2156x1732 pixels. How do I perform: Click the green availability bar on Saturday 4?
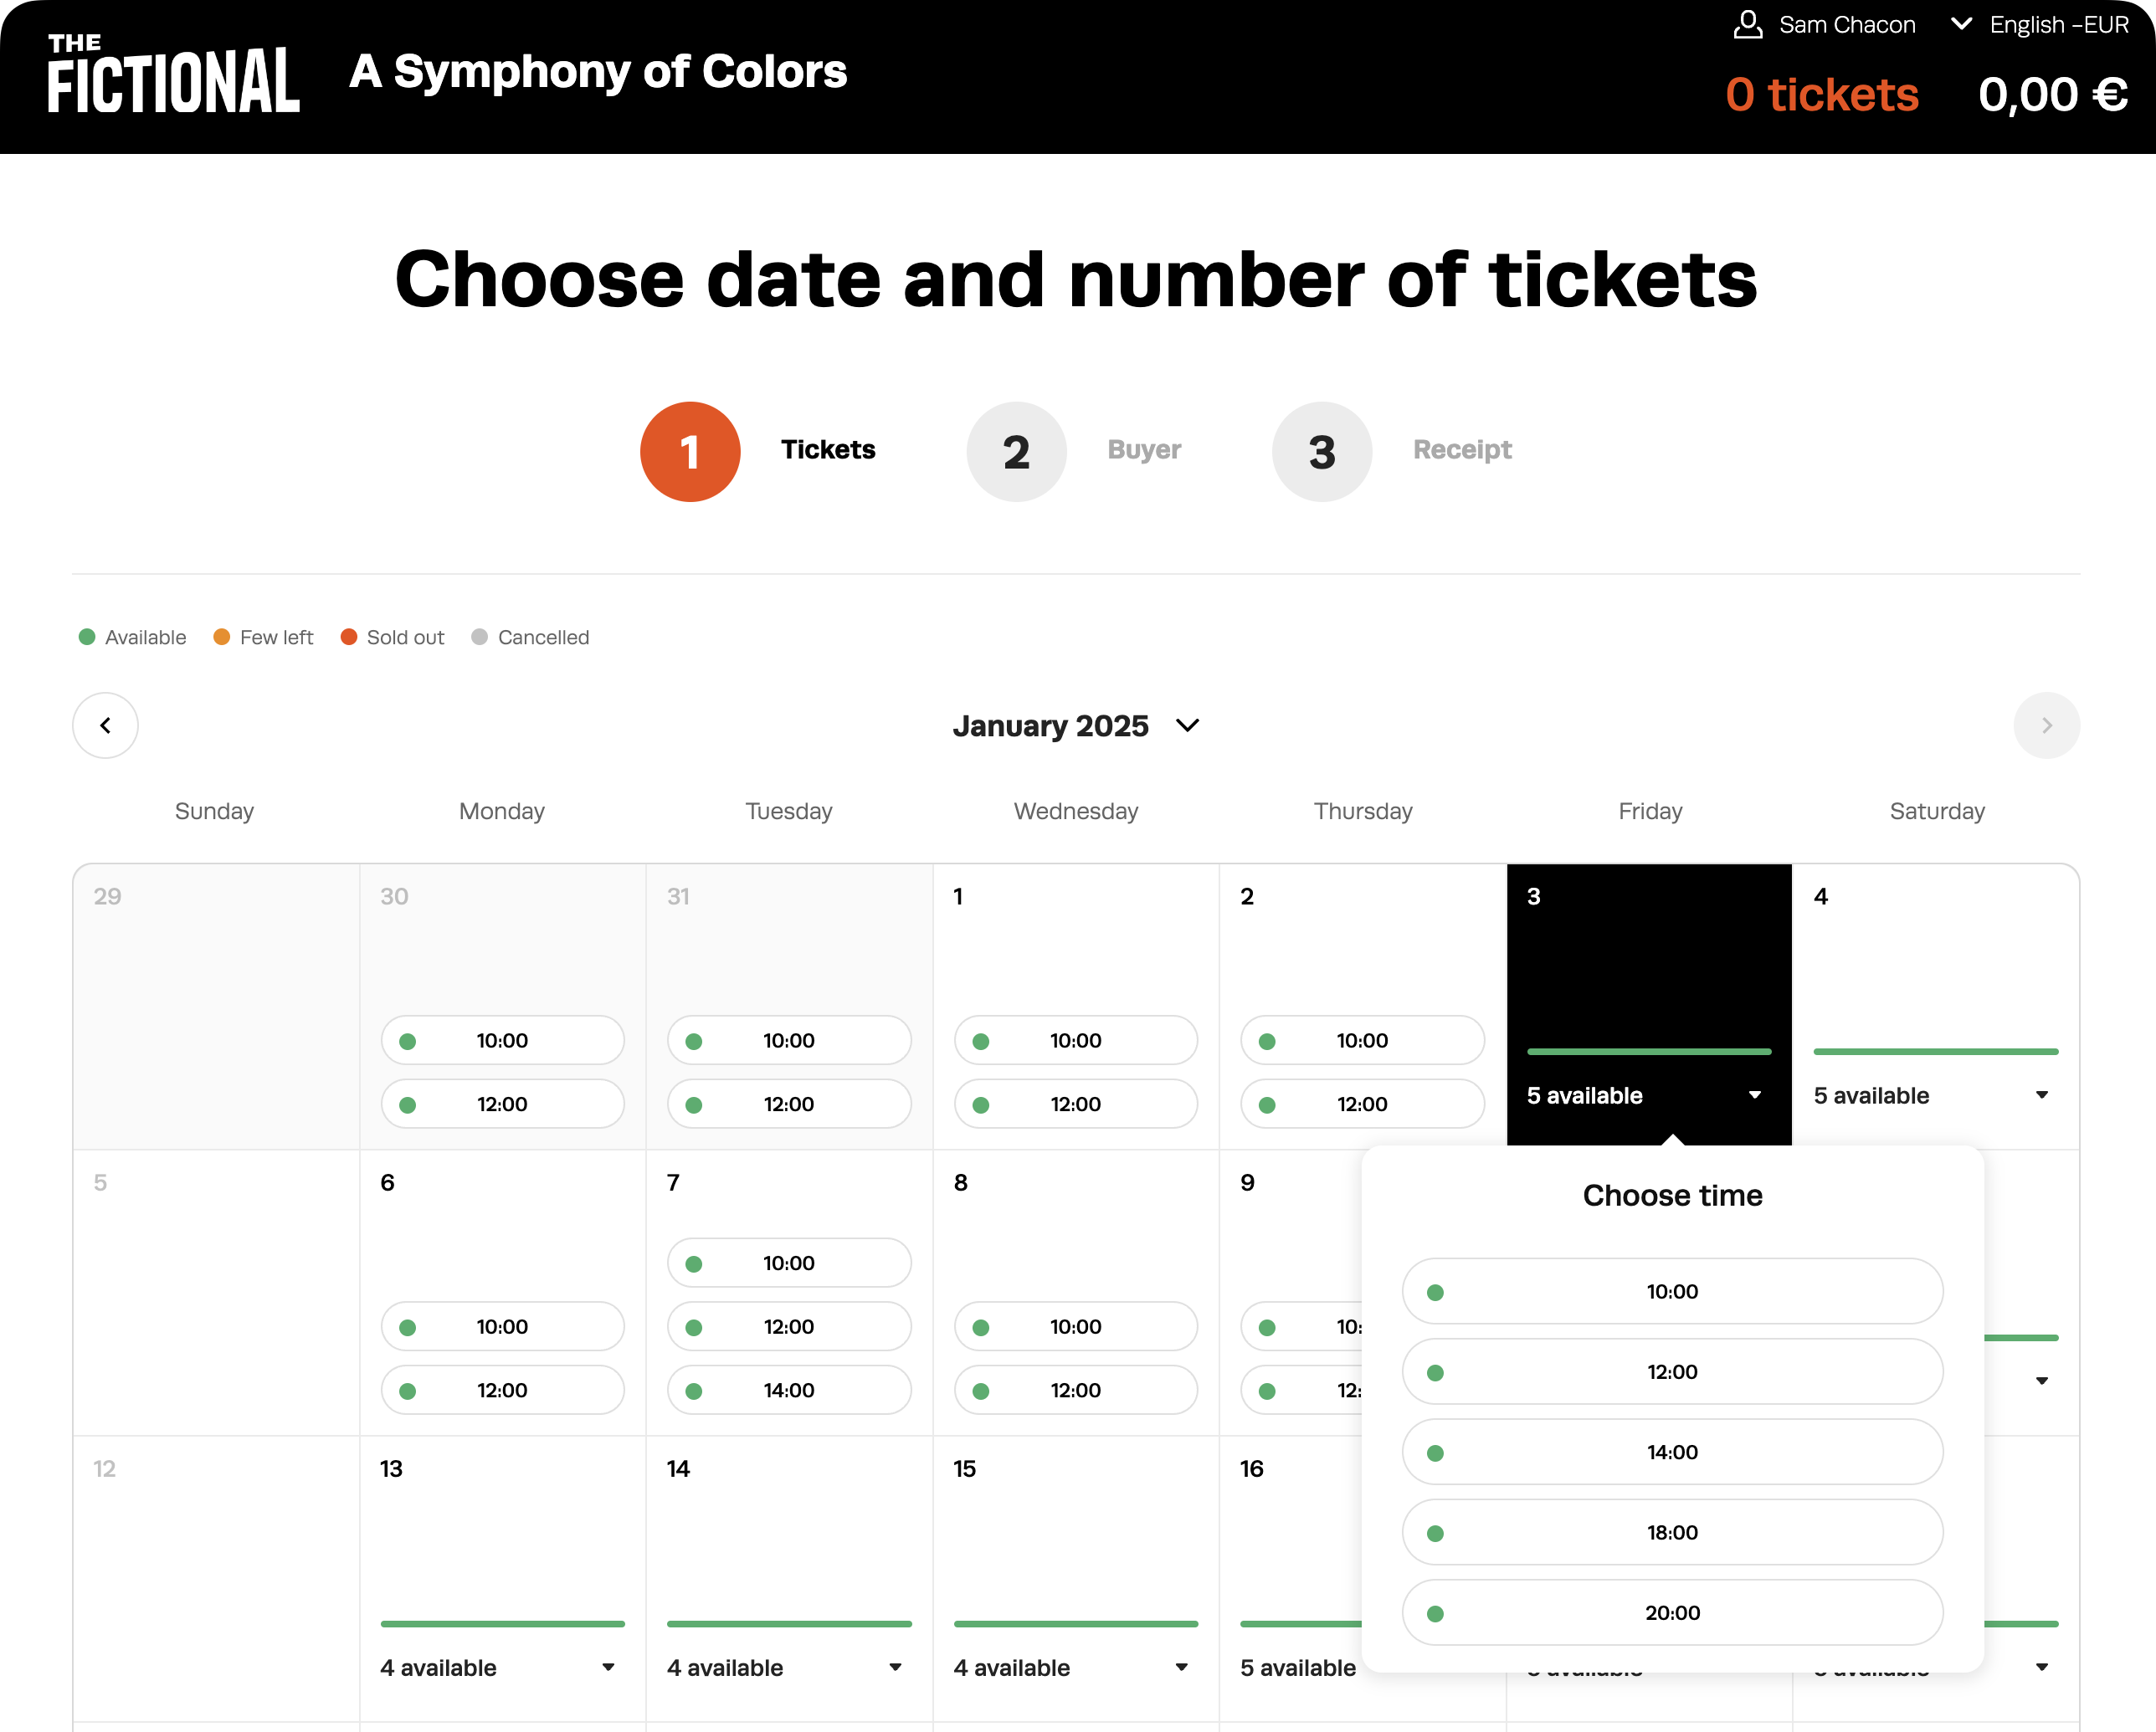pyautogui.click(x=1935, y=1051)
